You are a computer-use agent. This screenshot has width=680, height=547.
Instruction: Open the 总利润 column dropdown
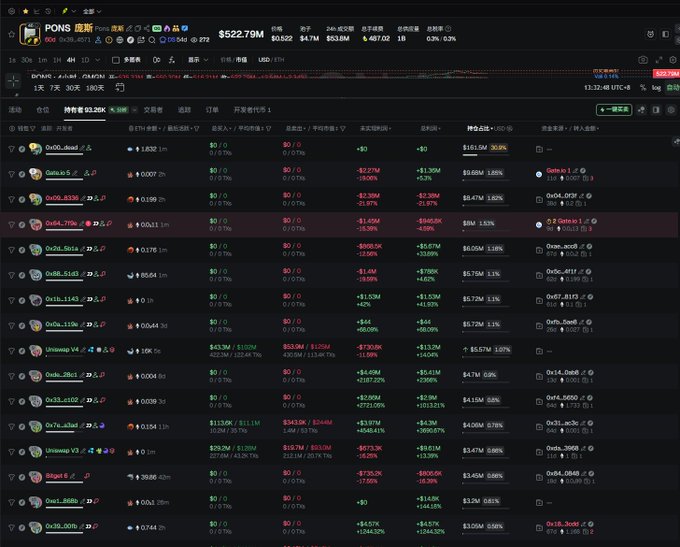point(431,128)
